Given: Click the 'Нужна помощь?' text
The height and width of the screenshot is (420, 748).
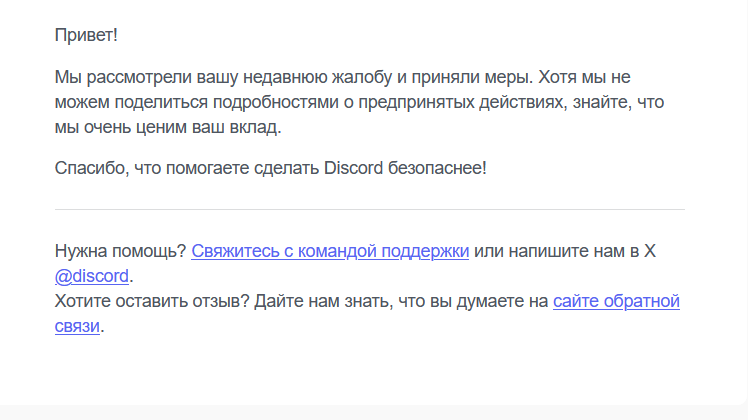Looking at the screenshot, I should click(120, 251).
